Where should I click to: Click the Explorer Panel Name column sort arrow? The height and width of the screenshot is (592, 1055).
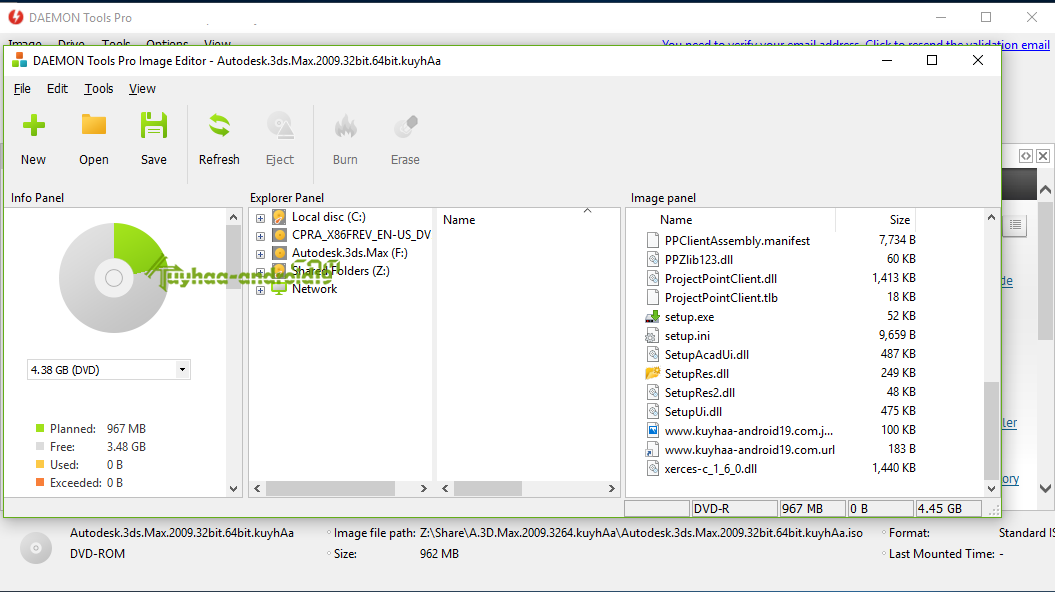pyautogui.click(x=587, y=211)
